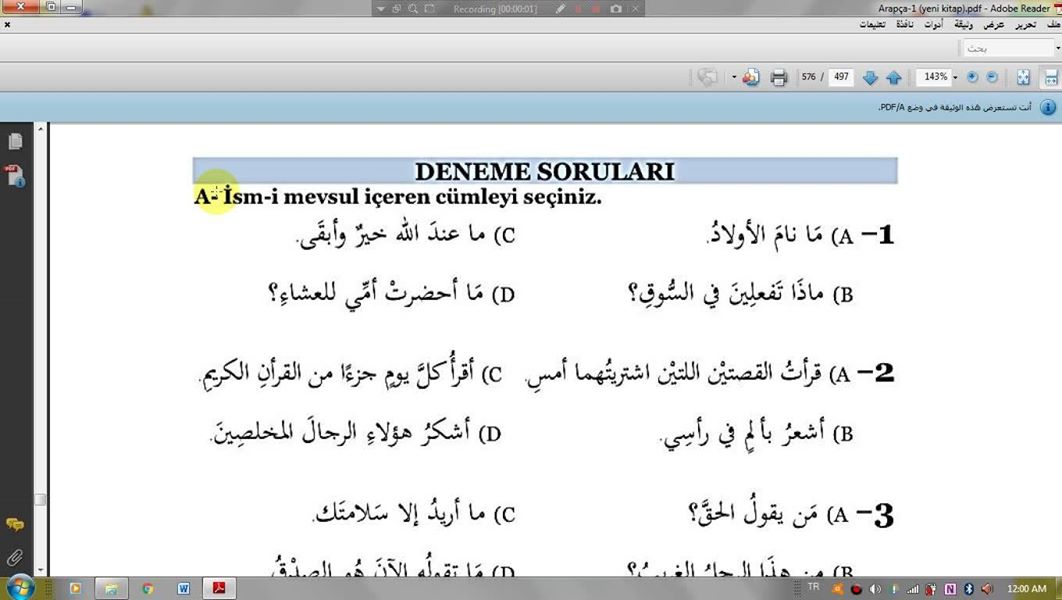1062x600 pixels.
Task: Click the Print document icon
Action: point(779,78)
